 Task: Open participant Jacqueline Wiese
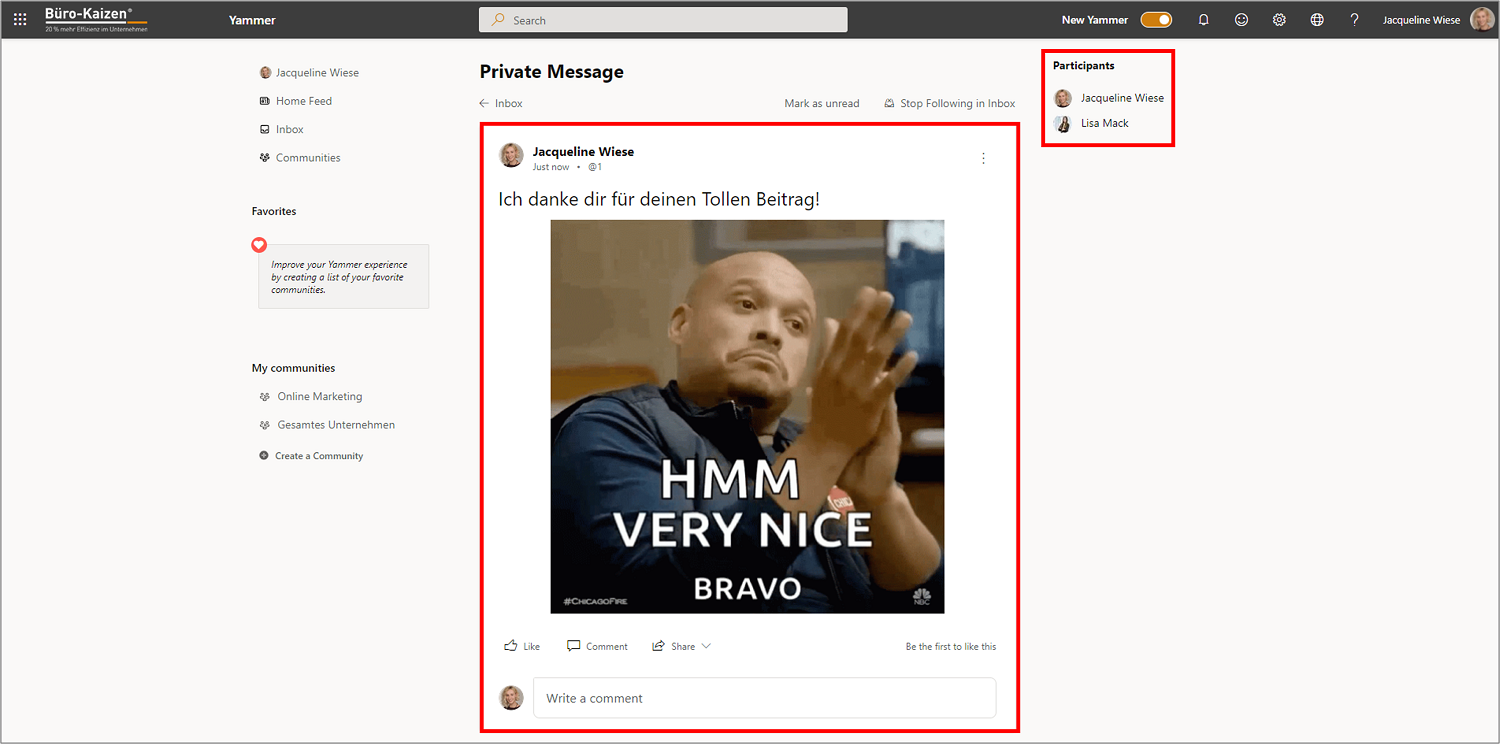point(1122,98)
